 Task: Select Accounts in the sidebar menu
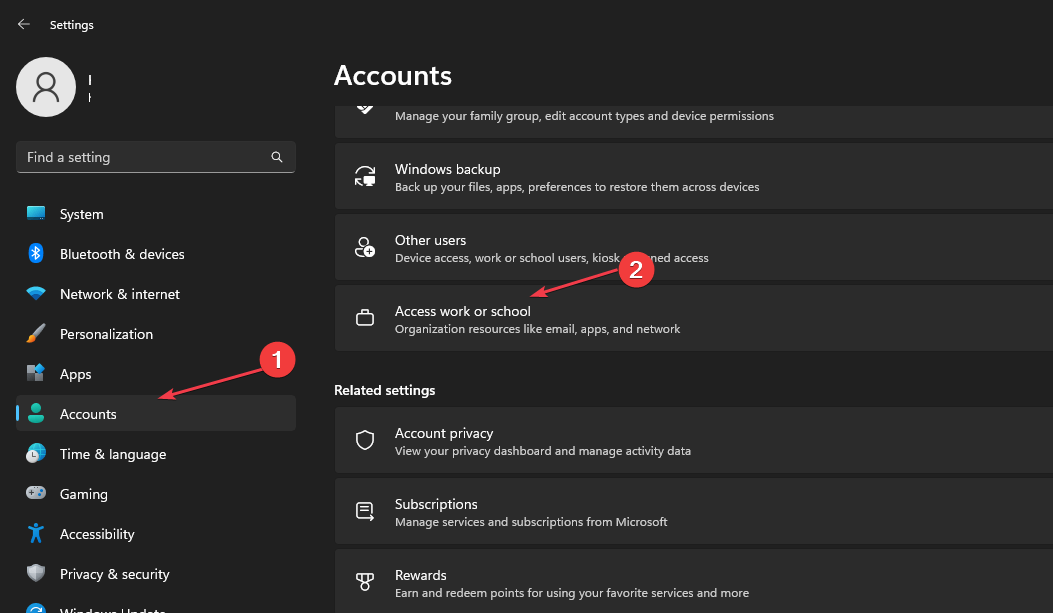pos(88,413)
